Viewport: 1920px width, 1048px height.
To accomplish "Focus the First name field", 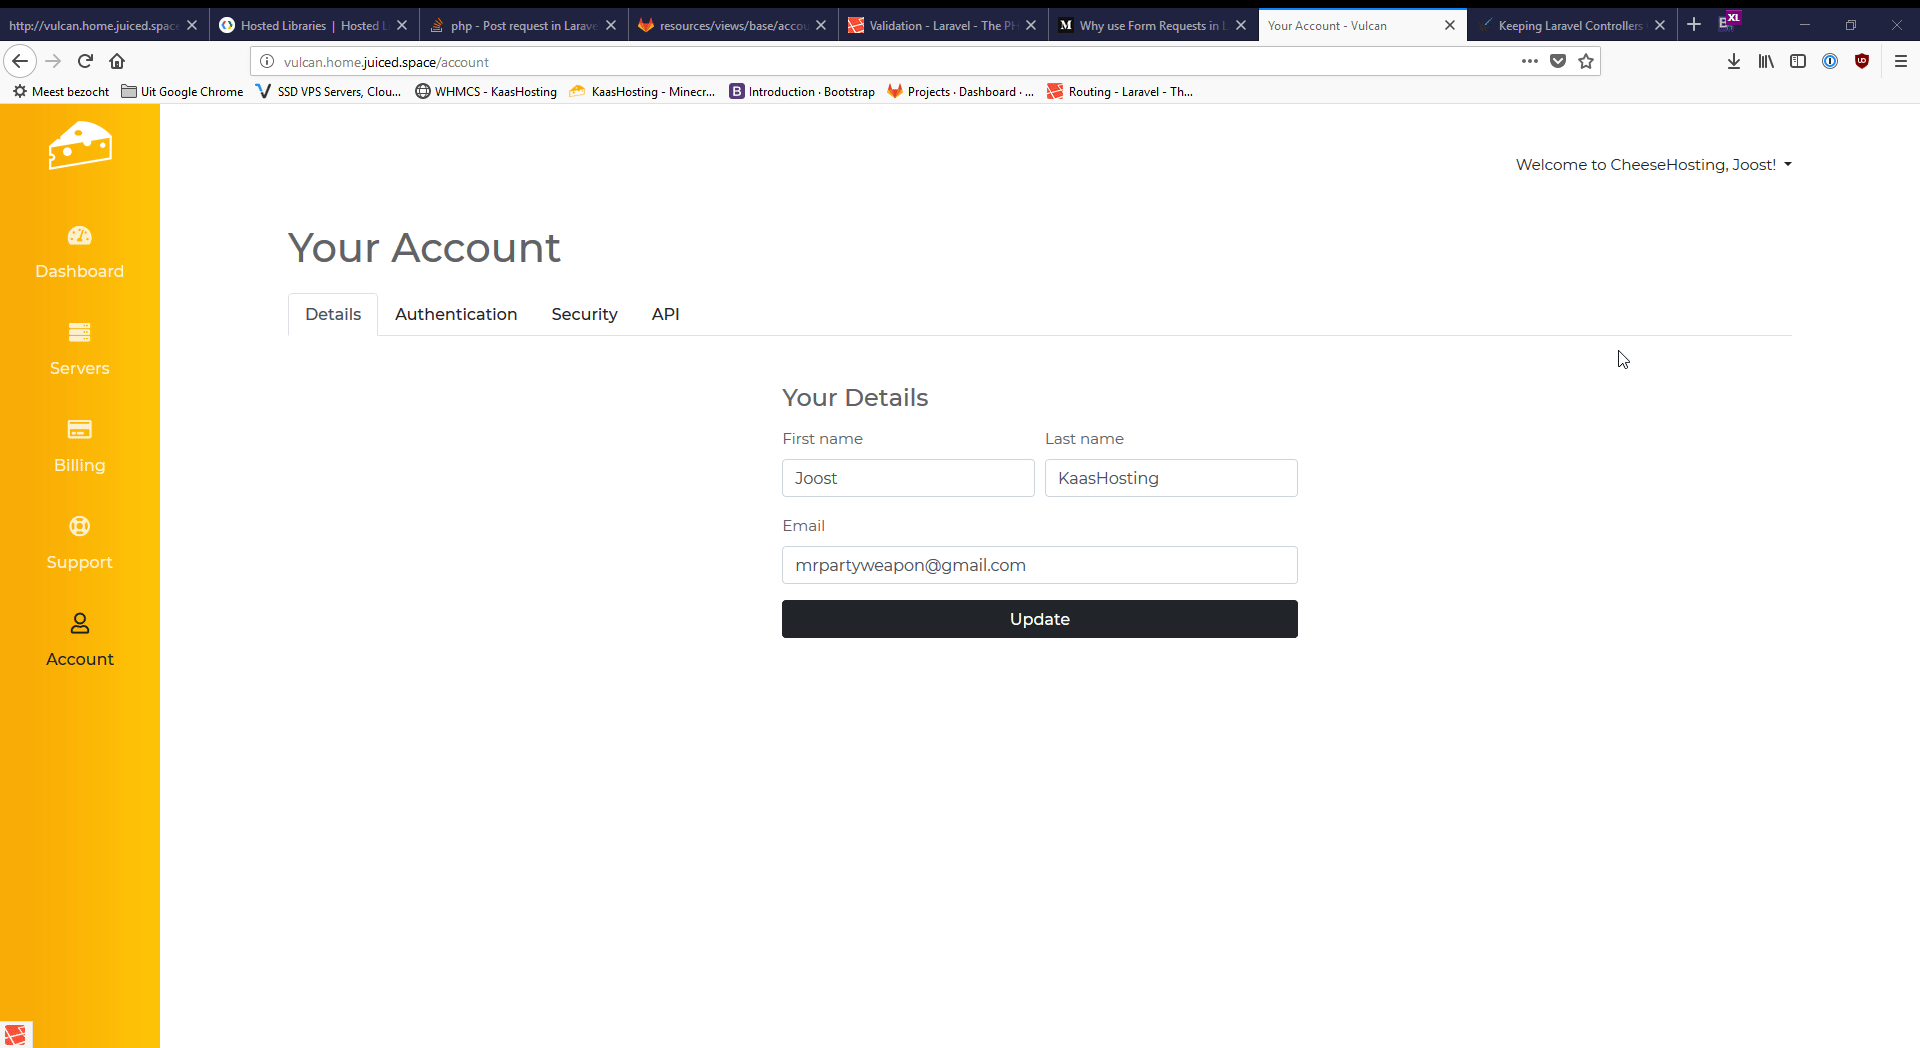I will pyautogui.click(x=907, y=479).
